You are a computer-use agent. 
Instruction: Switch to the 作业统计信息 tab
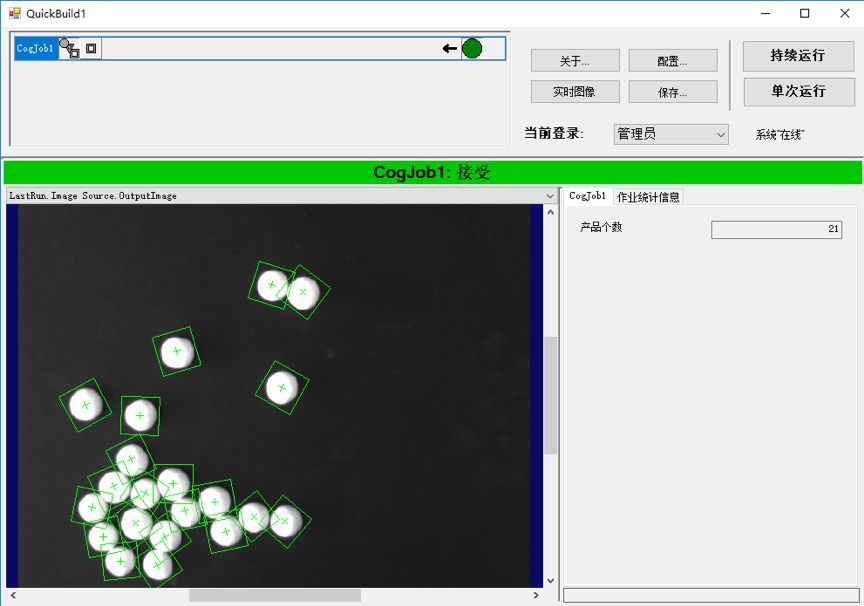coord(648,197)
